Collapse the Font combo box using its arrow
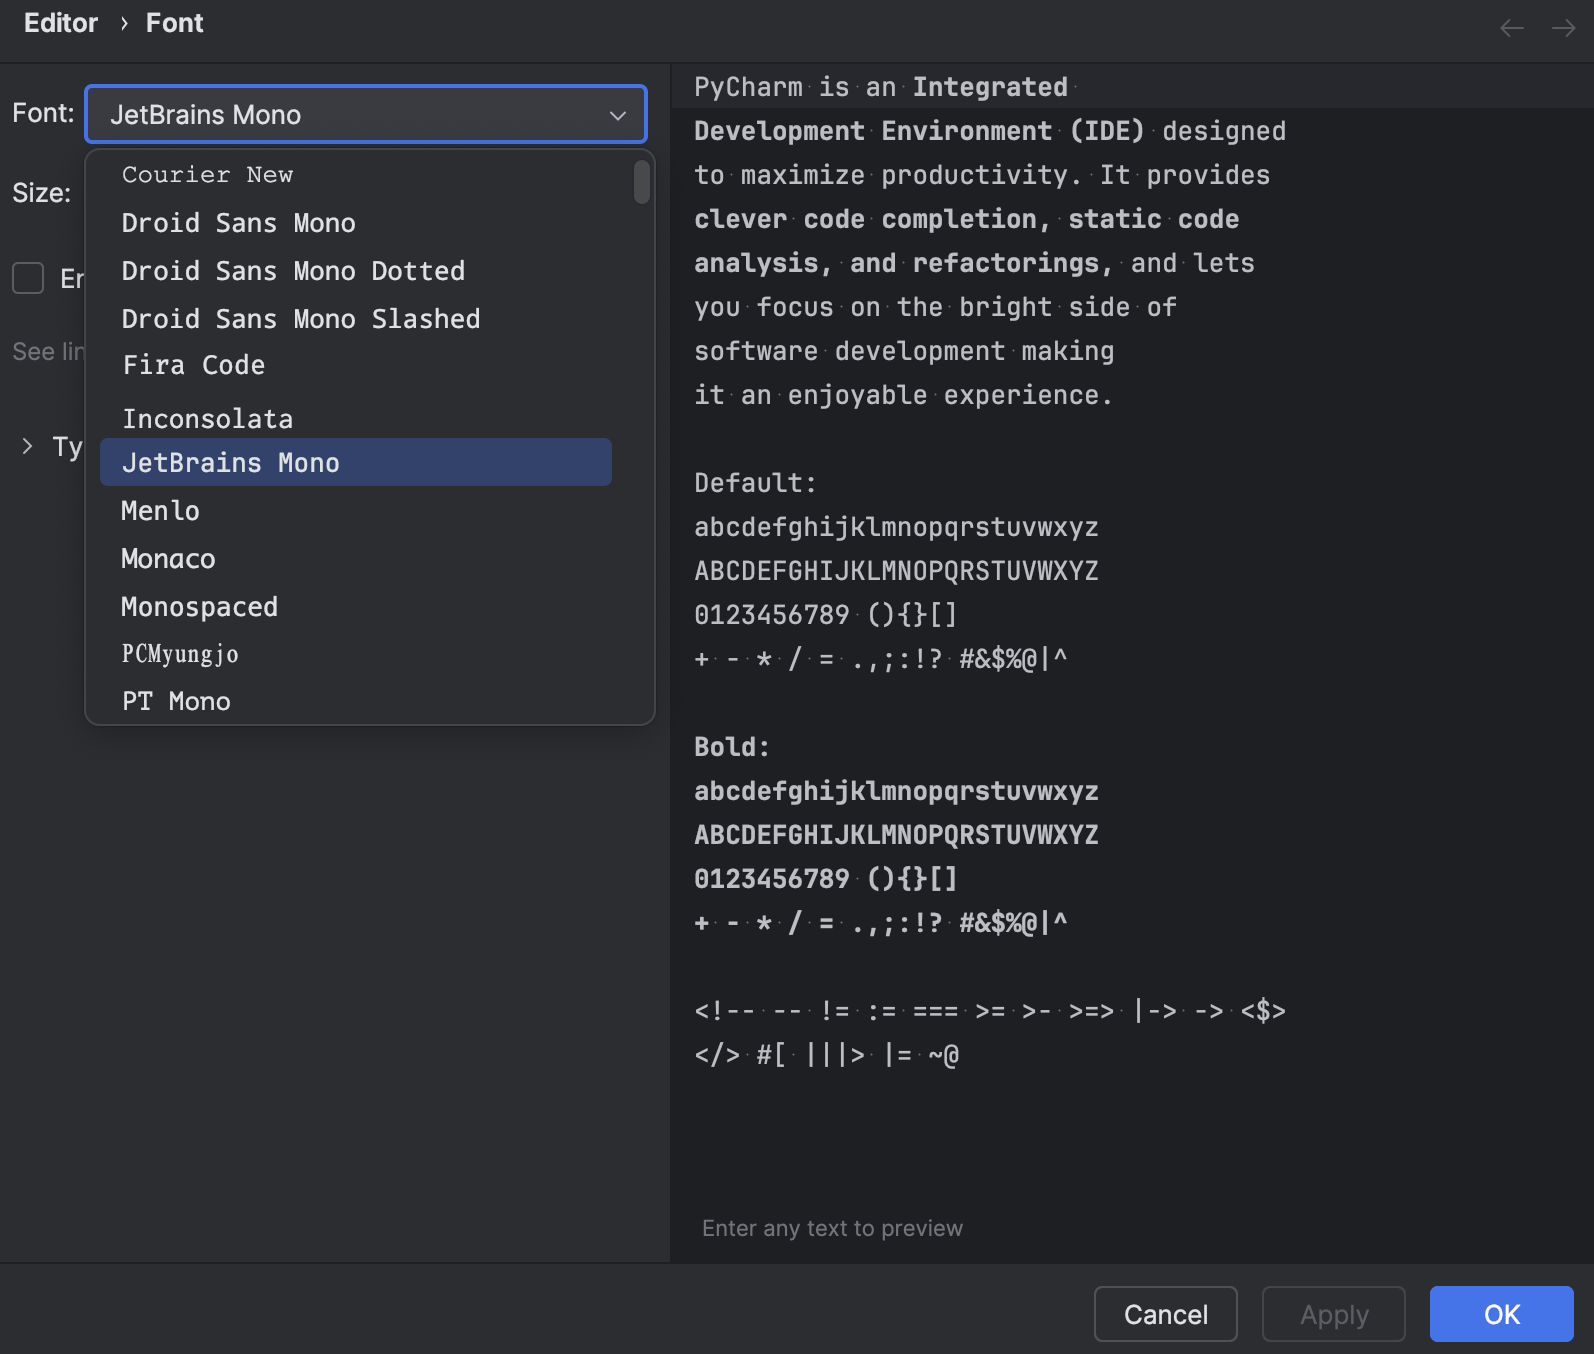The width and height of the screenshot is (1594, 1354). click(x=618, y=115)
